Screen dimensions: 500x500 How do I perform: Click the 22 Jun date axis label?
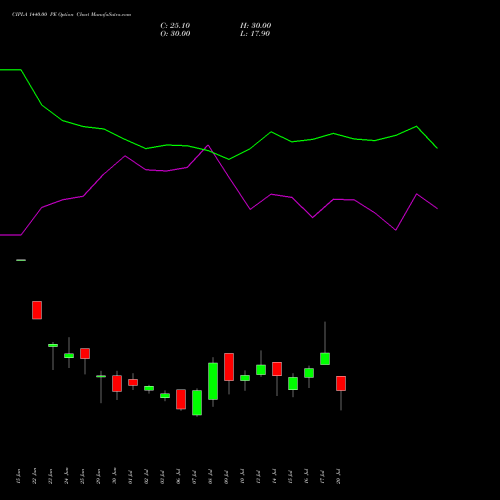(x=34, y=476)
